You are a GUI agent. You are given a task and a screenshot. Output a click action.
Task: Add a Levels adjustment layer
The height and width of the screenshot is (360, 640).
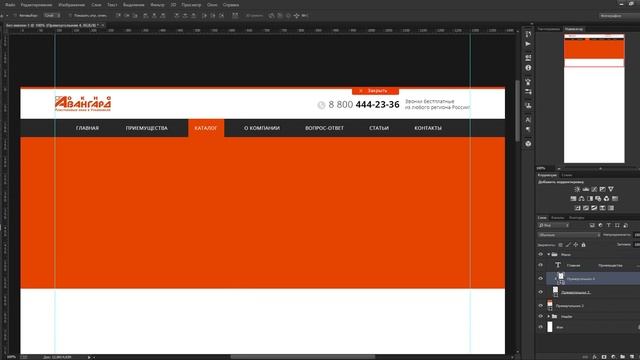586,189
